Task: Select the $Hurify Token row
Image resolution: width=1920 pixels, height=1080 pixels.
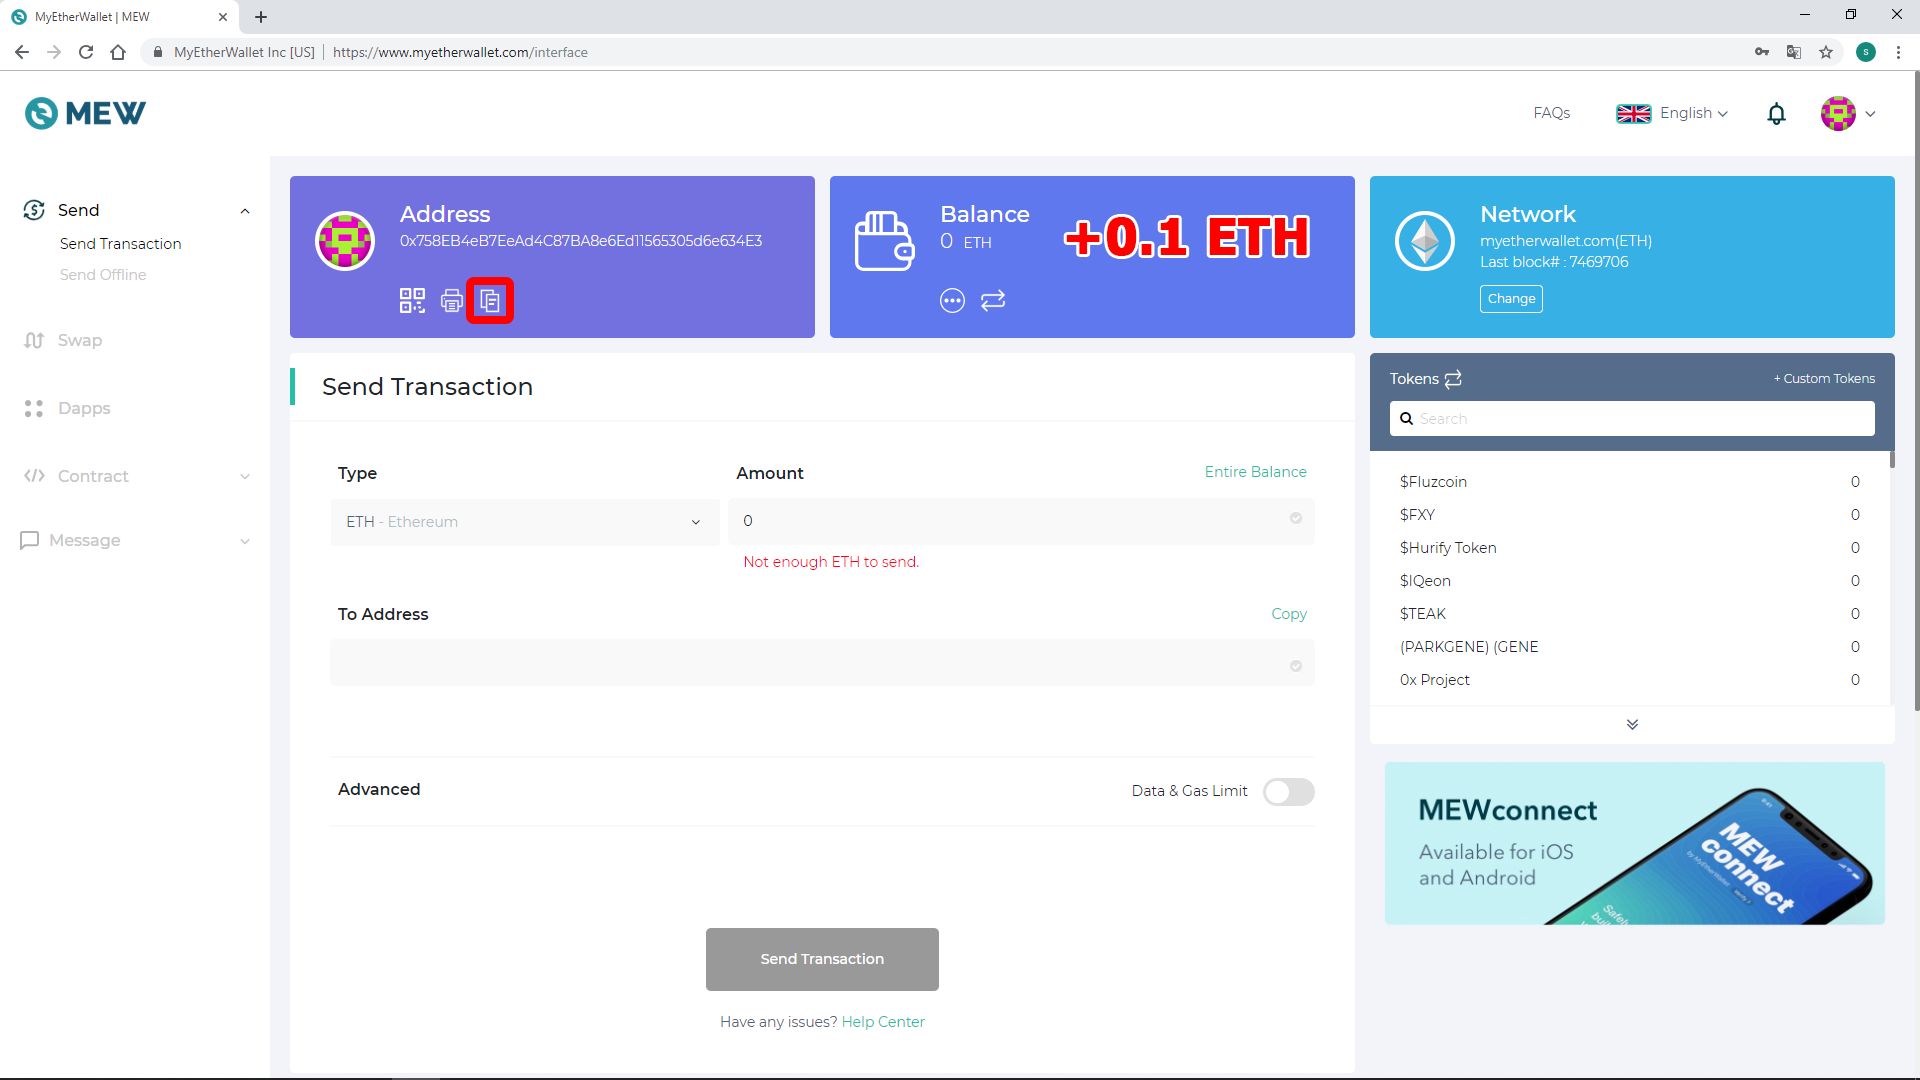Action: click(x=1630, y=548)
